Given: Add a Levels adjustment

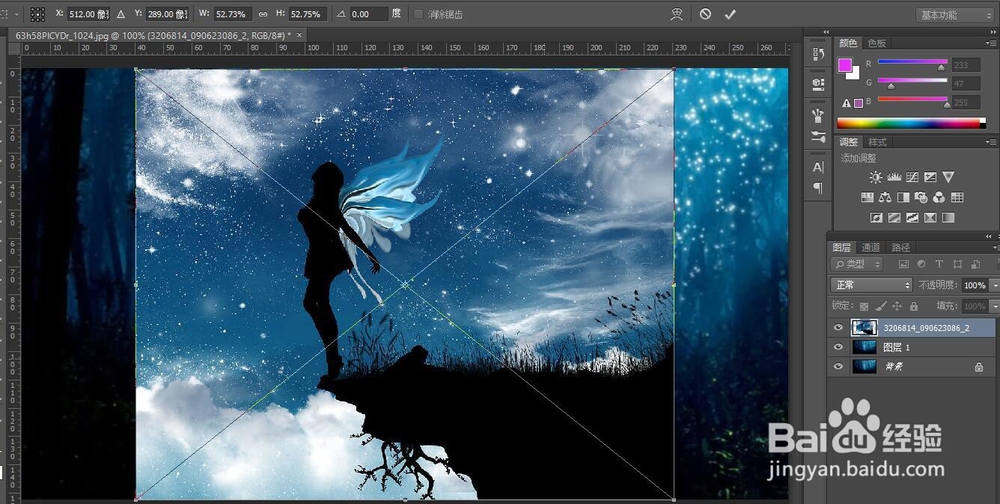Looking at the screenshot, I should coord(893,177).
